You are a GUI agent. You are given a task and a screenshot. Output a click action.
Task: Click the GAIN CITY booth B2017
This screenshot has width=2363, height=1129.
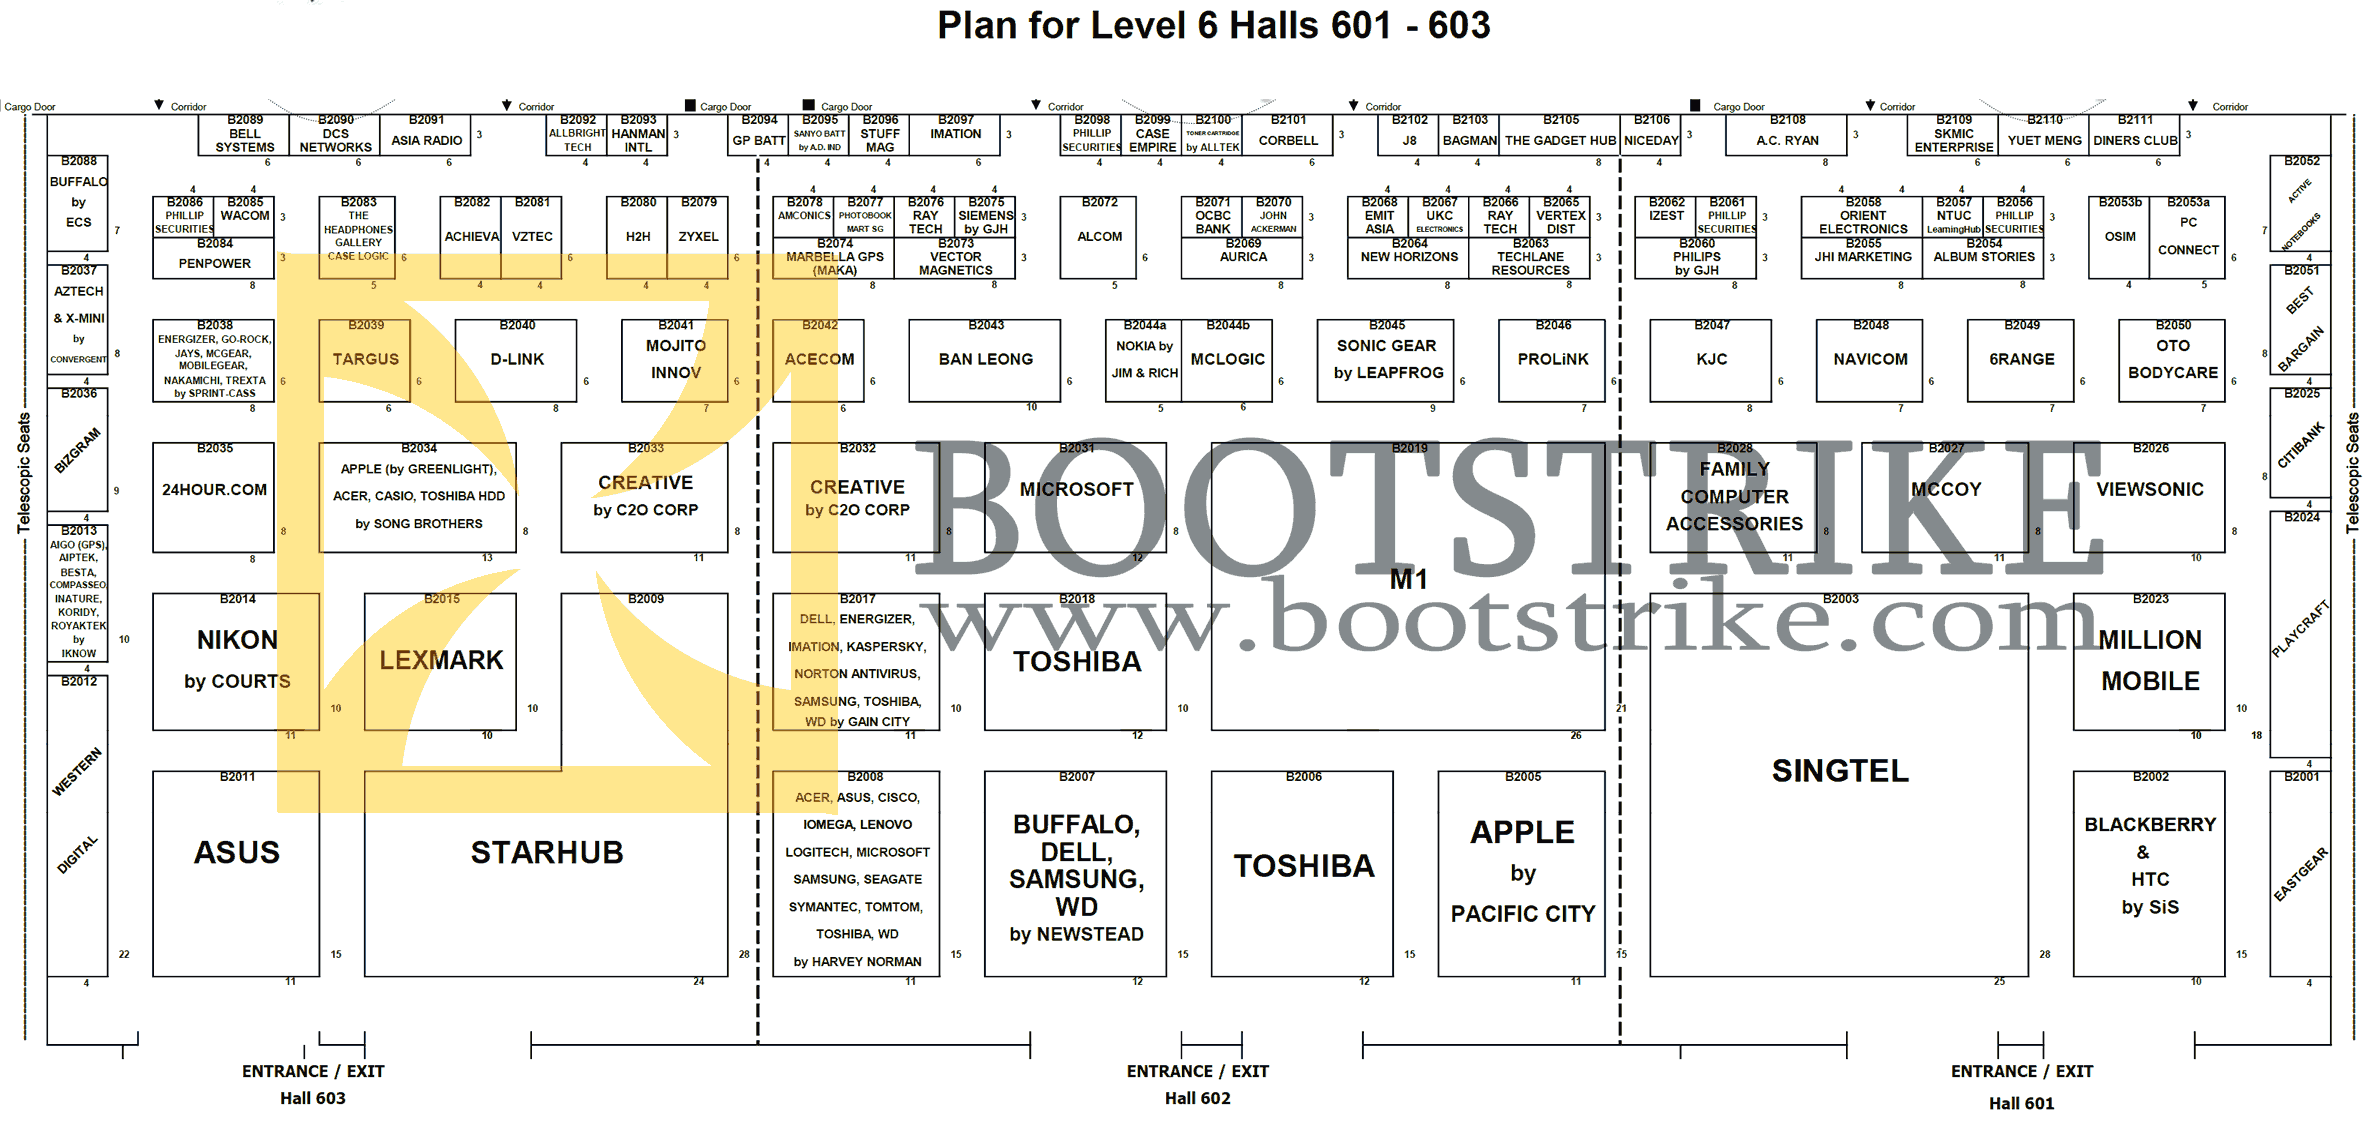tap(857, 661)
